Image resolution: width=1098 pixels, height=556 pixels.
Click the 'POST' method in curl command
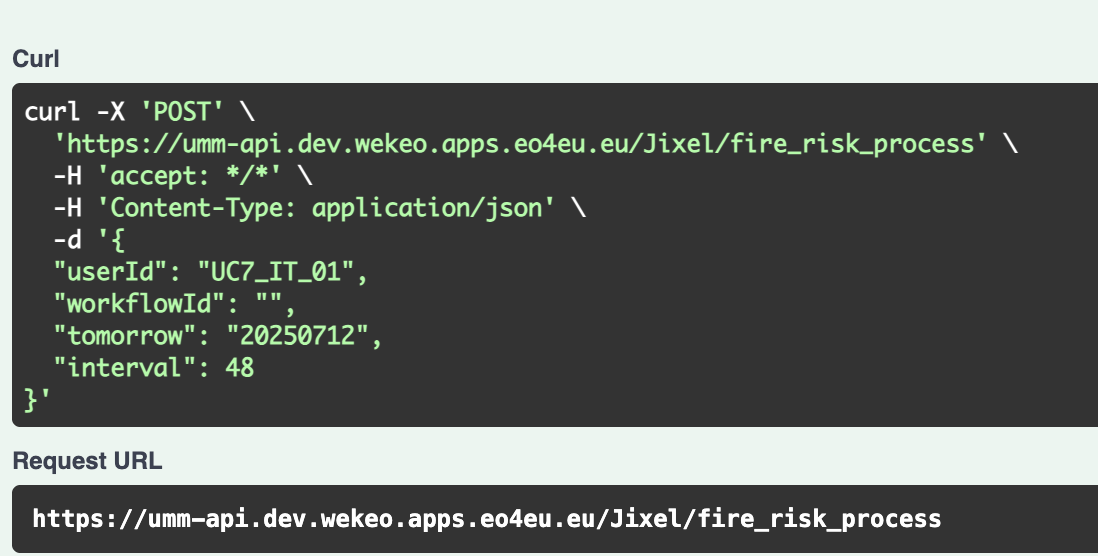[182, 111]
